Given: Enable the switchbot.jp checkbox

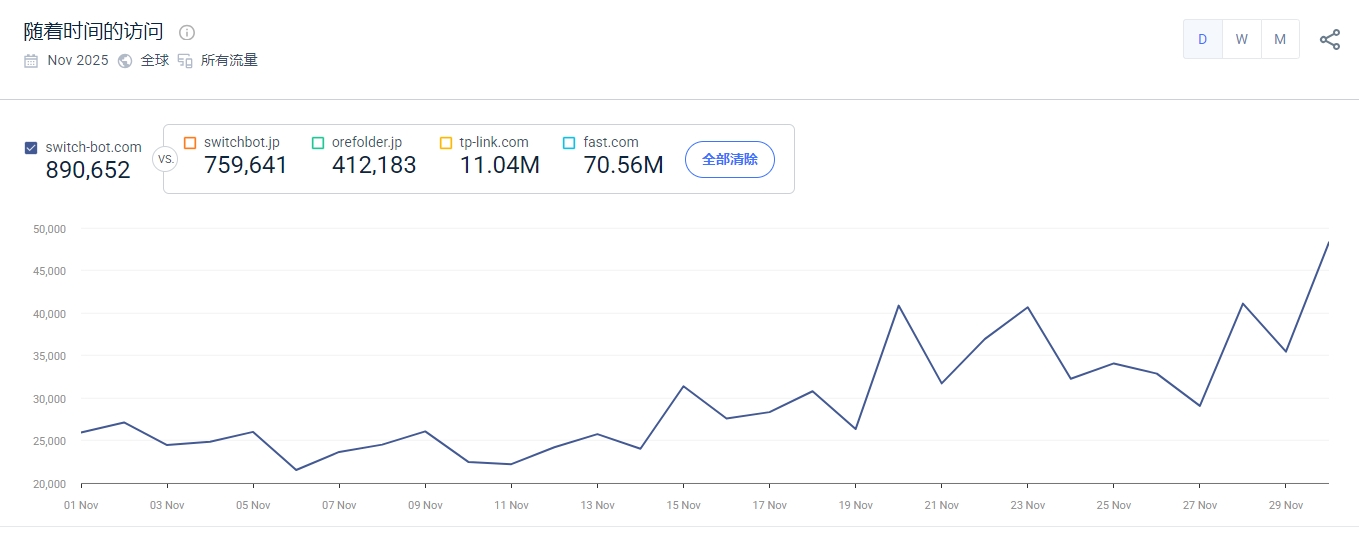Looking at the screenshot, I should (190, 143).
